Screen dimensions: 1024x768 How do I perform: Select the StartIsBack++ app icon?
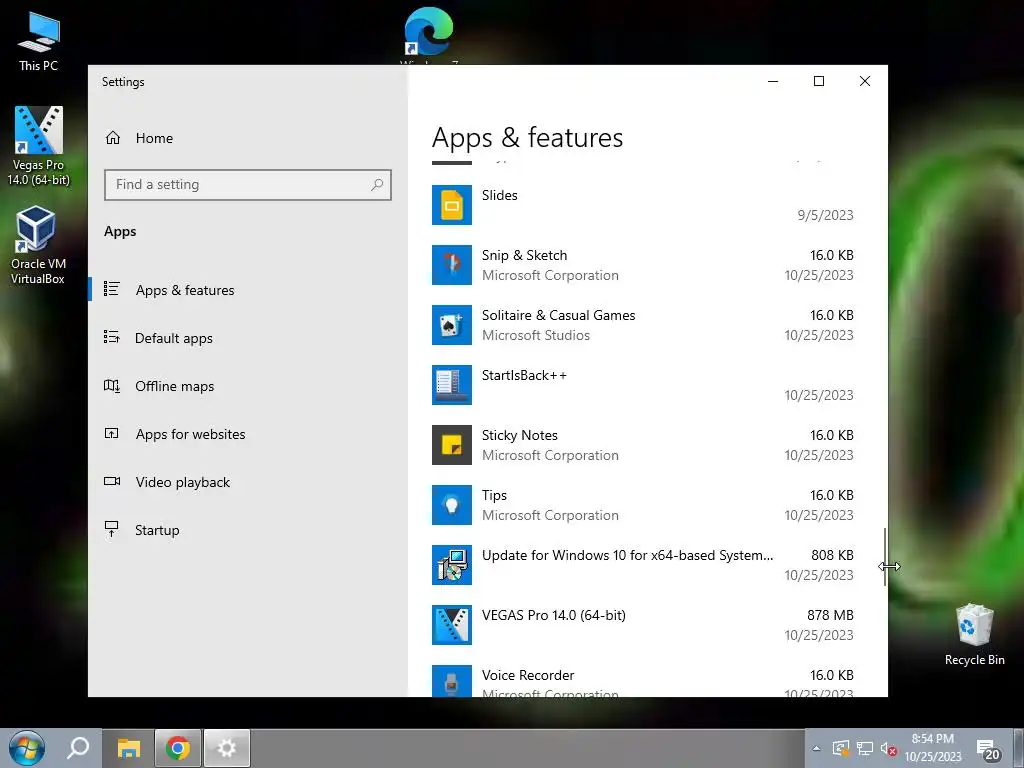tap(451, 385)
